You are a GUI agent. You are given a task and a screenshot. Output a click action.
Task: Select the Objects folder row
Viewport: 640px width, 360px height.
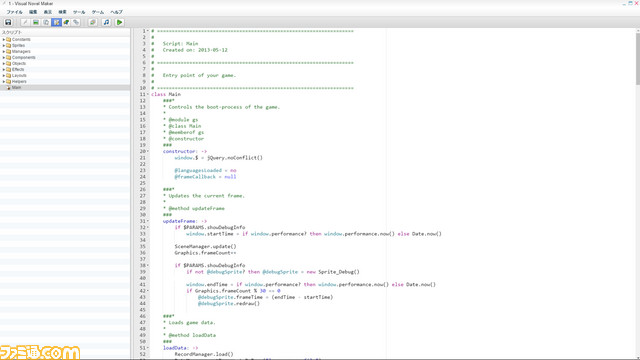pyautogui.click(x=65, y=64)
